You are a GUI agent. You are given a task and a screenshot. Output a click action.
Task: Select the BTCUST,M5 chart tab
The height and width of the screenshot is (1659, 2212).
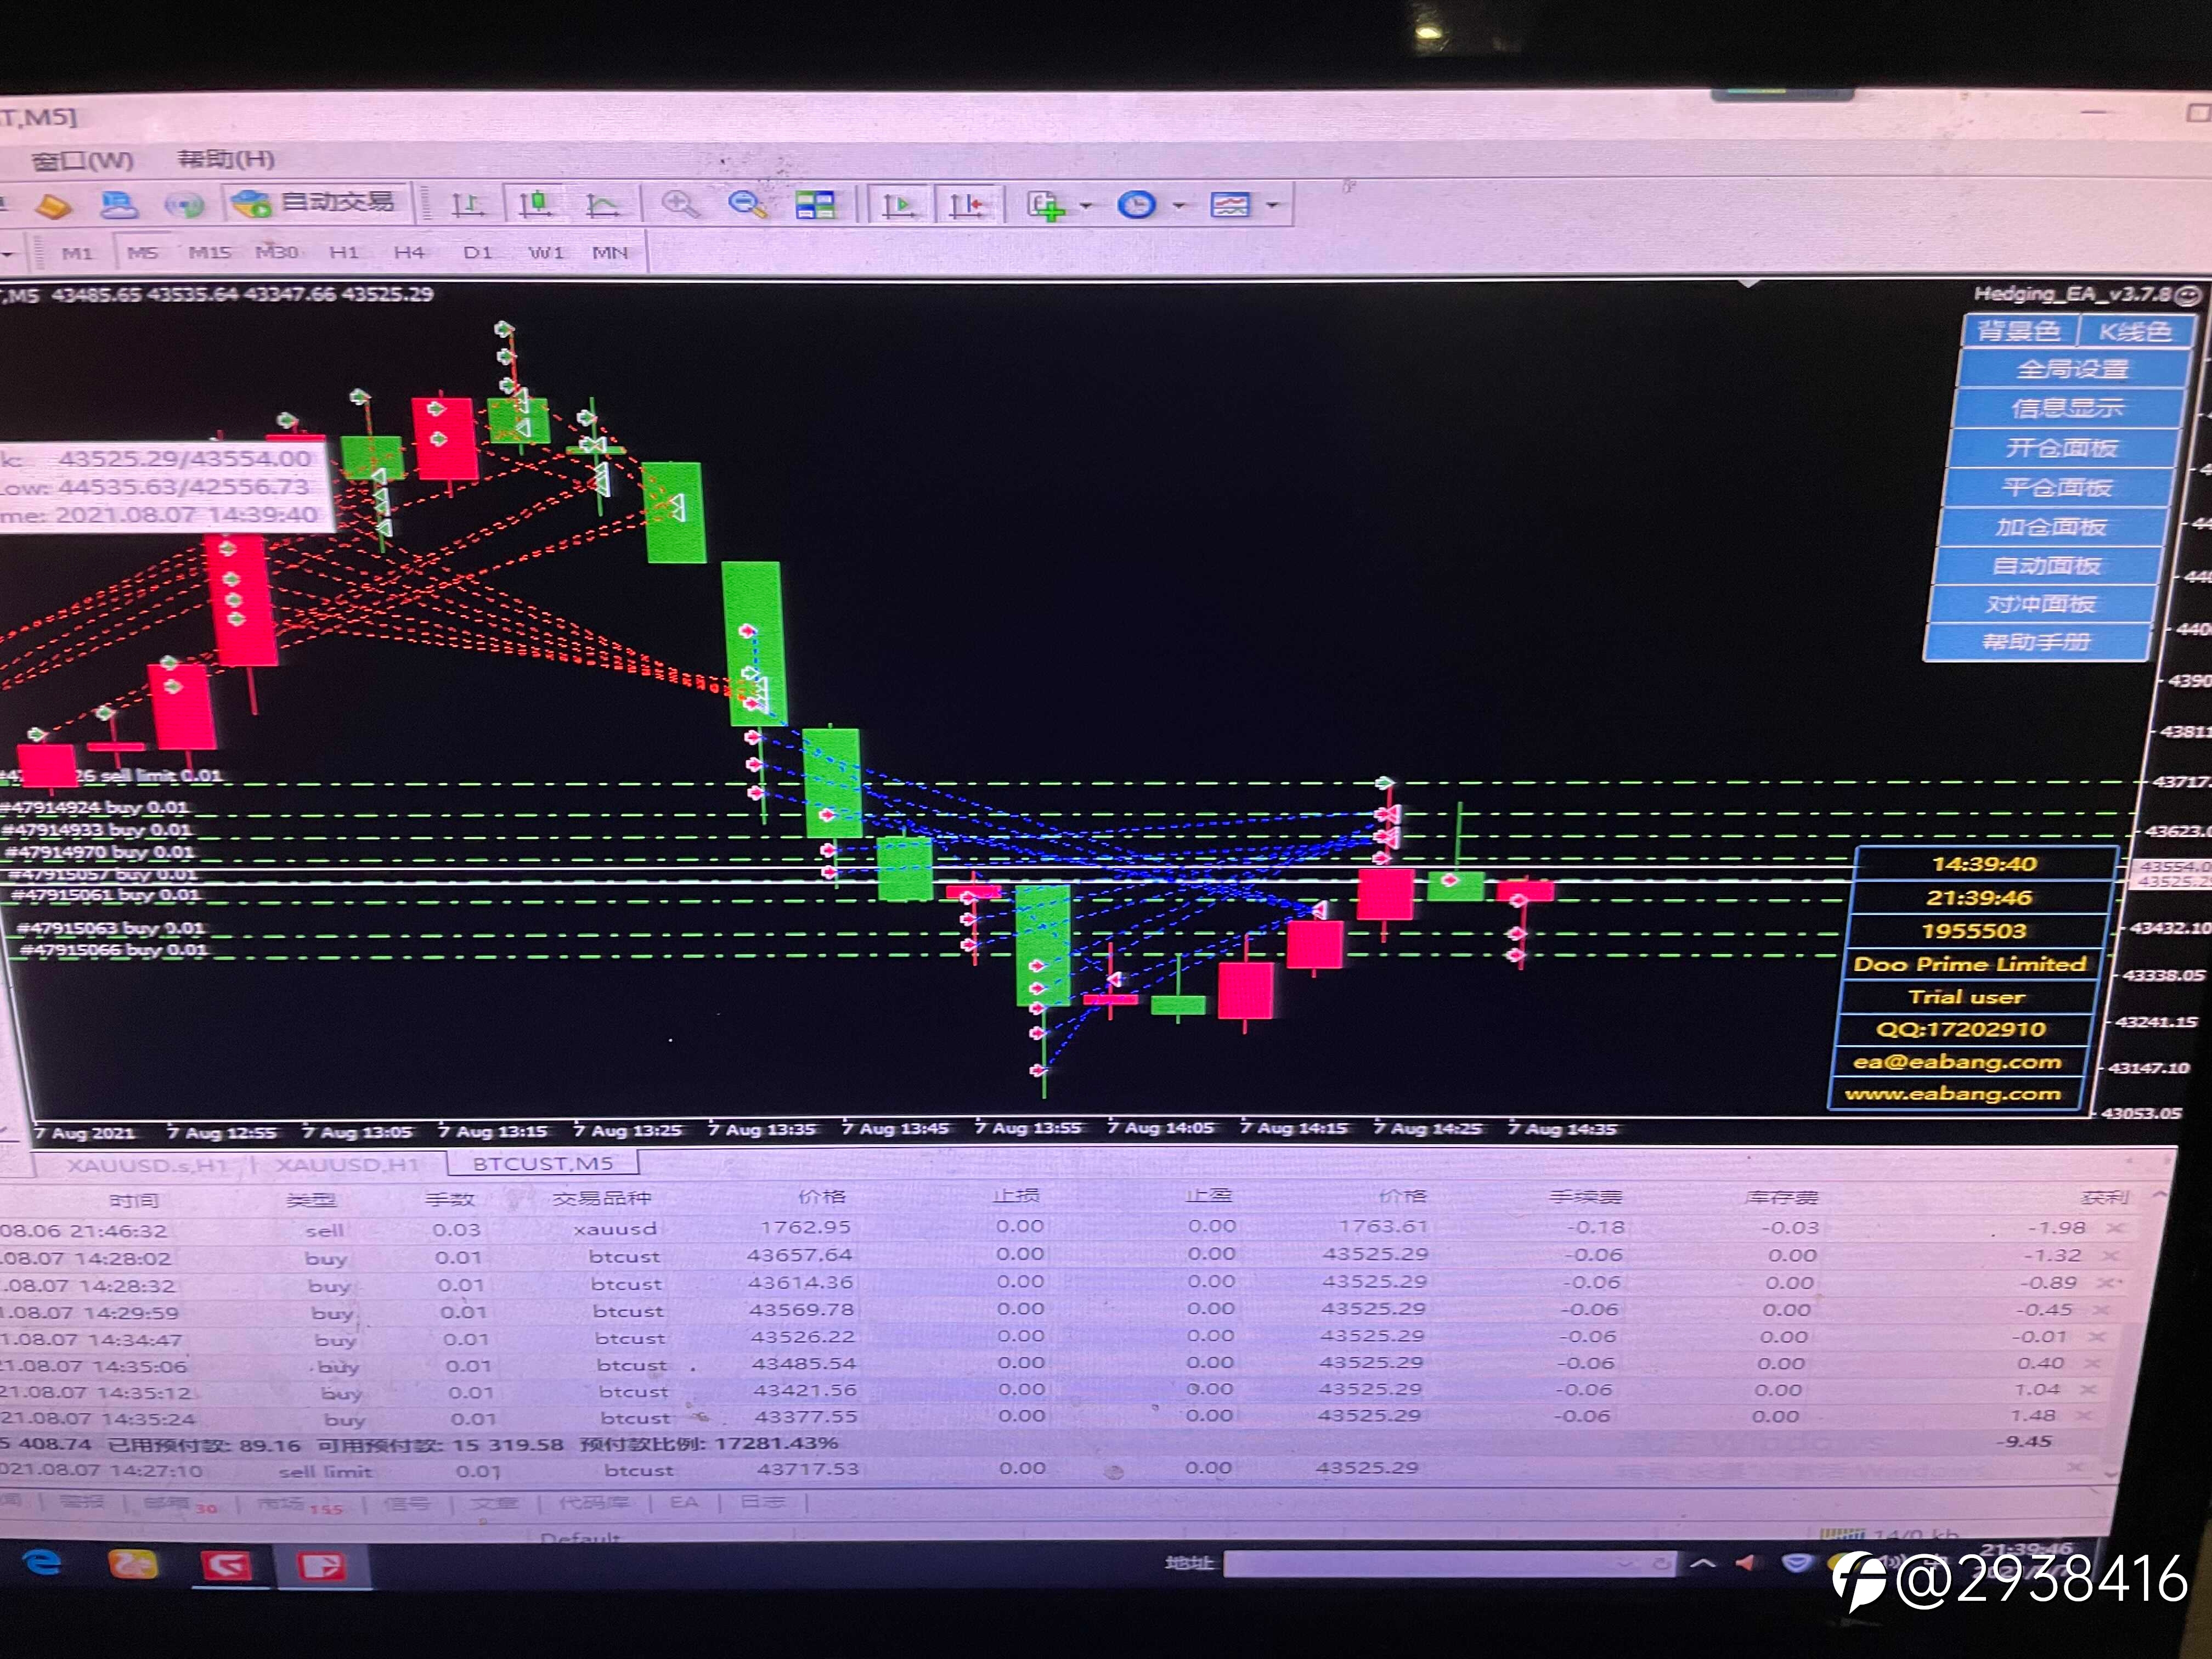542,1164
